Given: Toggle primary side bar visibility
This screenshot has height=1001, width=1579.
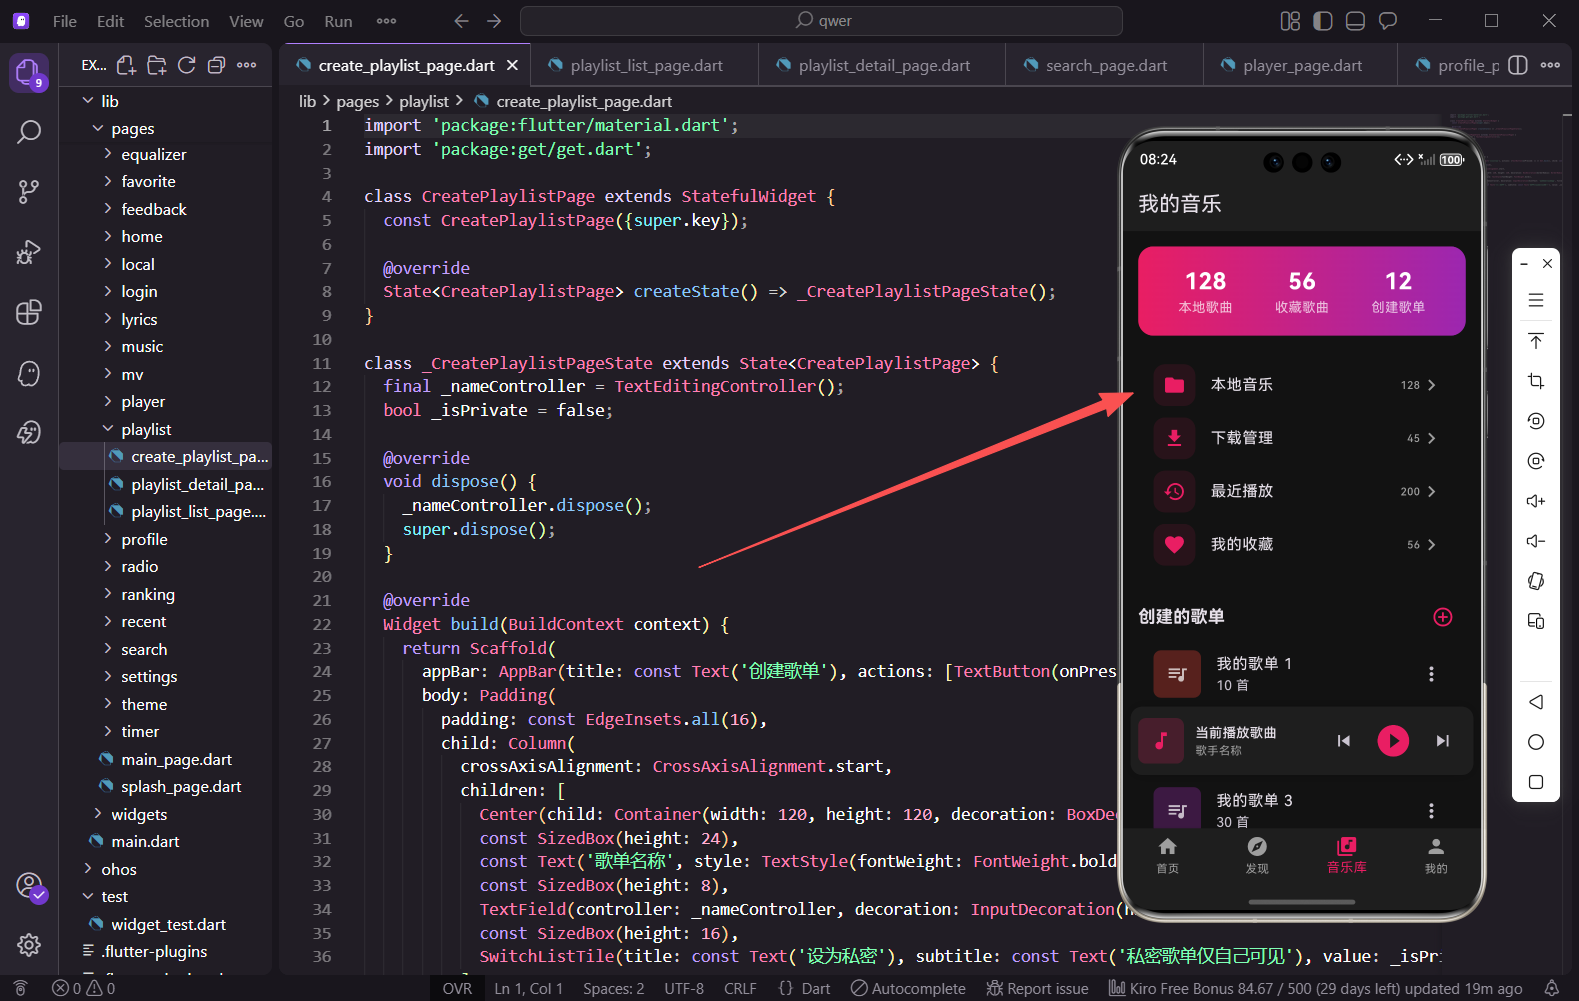Looking at the screenshot, I should pos(1323,21).
